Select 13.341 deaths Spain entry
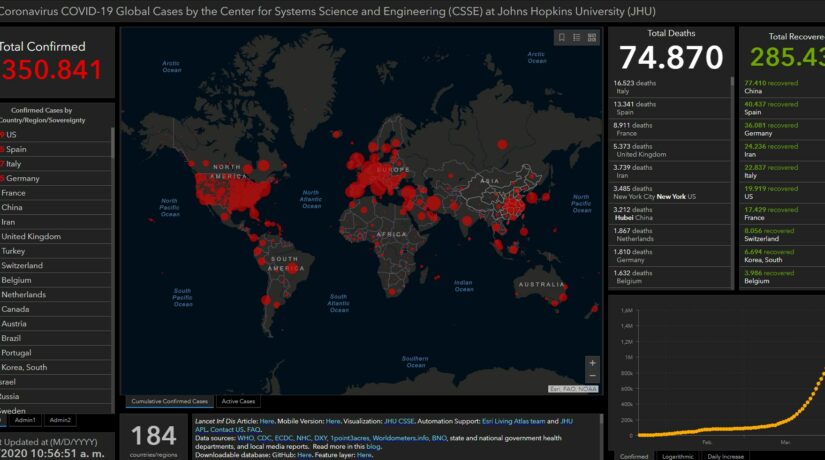The width and height of the screenshot is (825, 460). [x=669, y=108]
